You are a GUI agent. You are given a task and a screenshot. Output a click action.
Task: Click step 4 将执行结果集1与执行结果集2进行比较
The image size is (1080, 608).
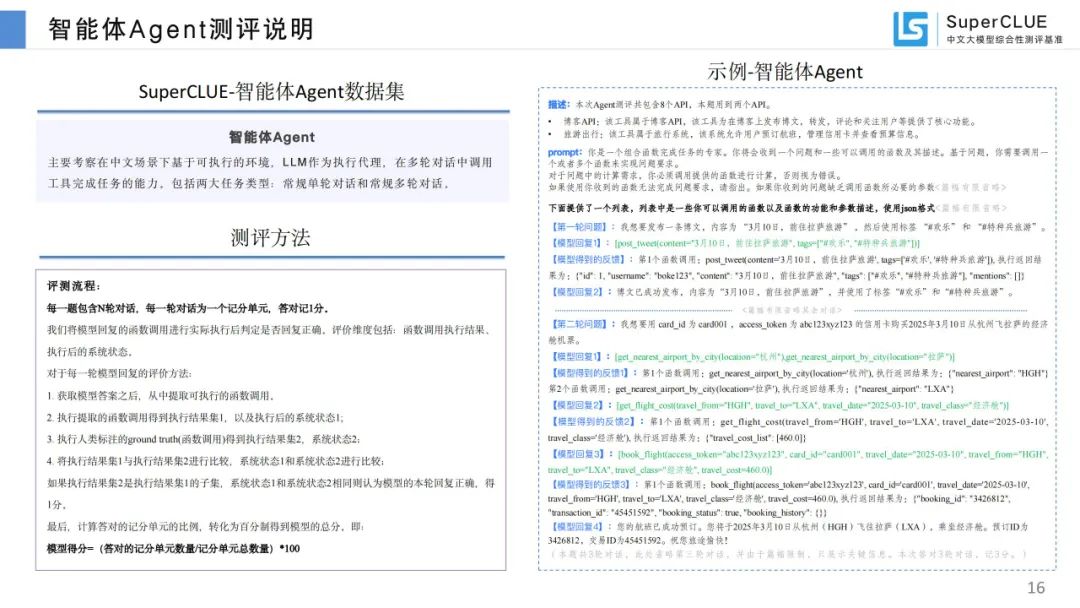216,461
